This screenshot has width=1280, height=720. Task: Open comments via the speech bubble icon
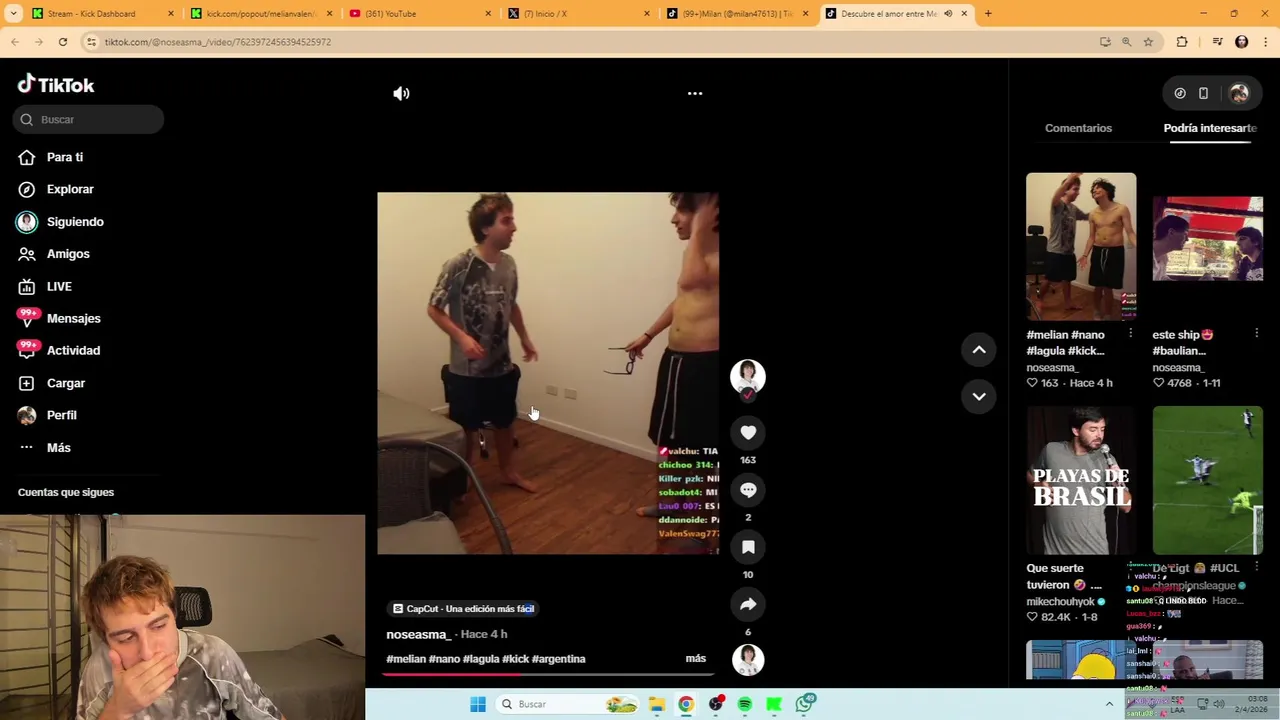(748, 489)
